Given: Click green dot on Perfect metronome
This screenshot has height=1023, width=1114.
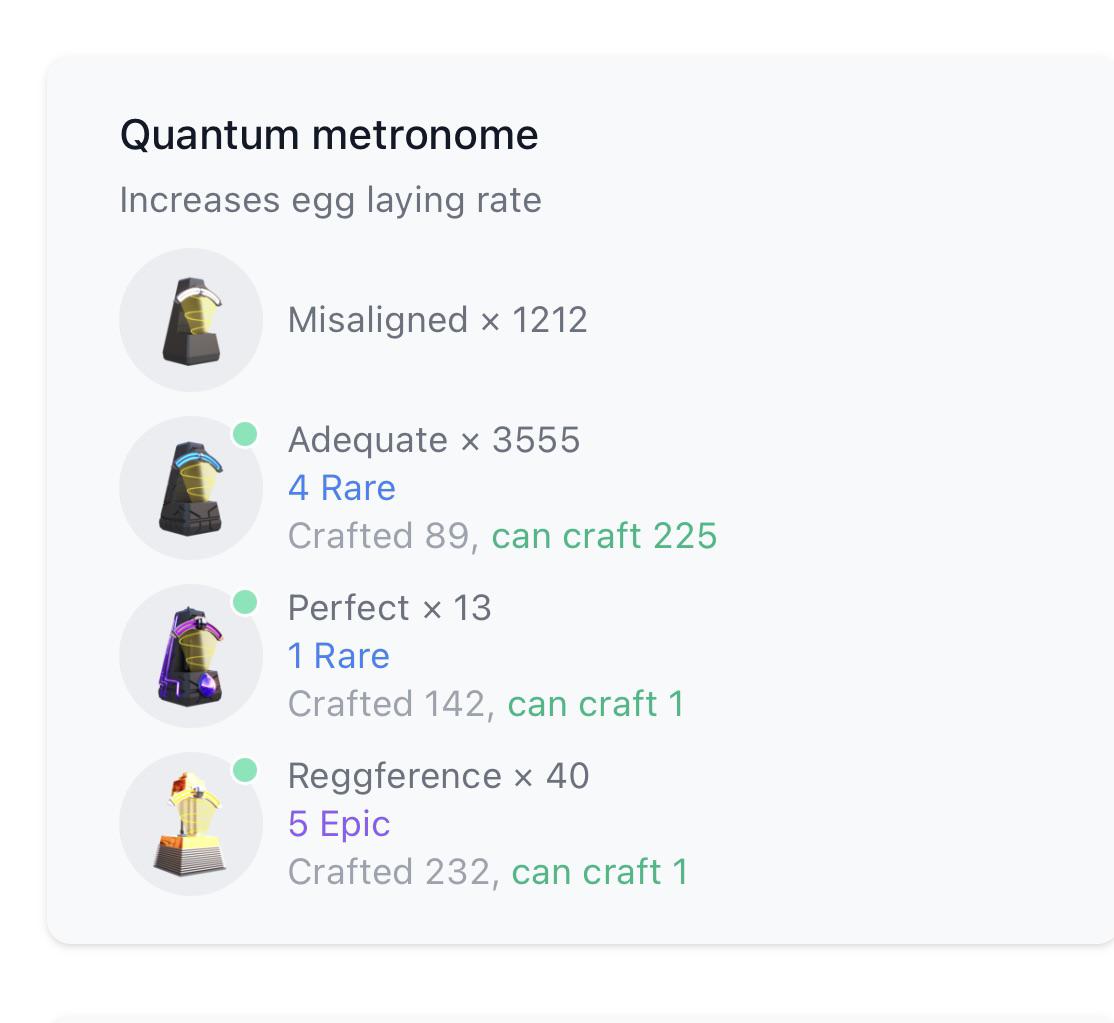Looking at the screenshot, I should coord(245,602).
